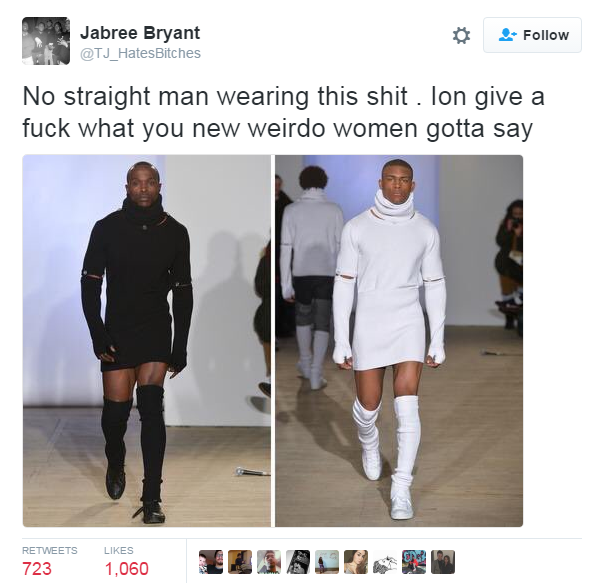Click the fourth black-and-white liker avatar
602x583 pixels.
pyautogui.click(x=298, y=562)
